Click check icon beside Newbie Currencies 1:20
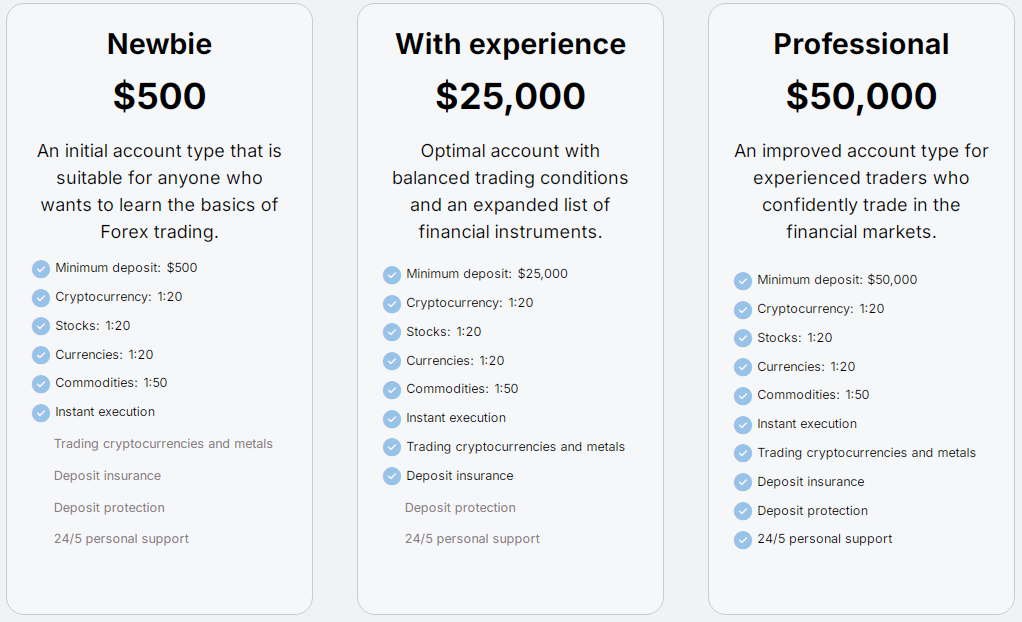1022x622 pixels. pyautogui.click(x=41, y=355)
